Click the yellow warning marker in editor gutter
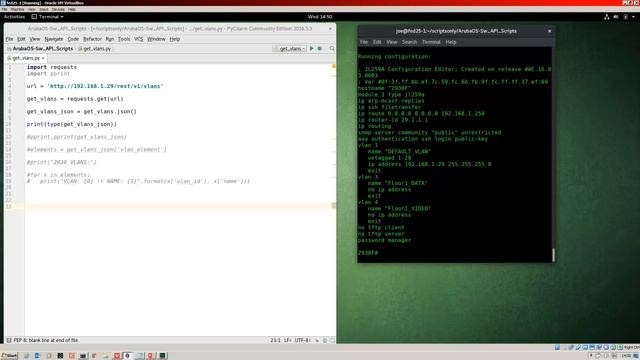 point(333,66)
